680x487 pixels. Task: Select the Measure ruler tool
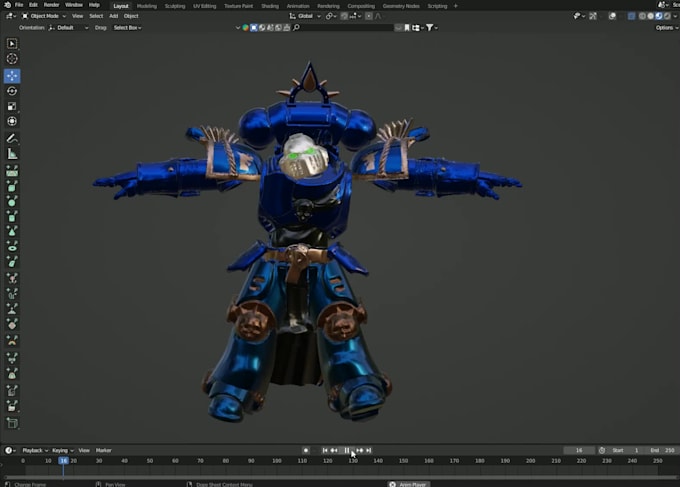tap(12, 154)
